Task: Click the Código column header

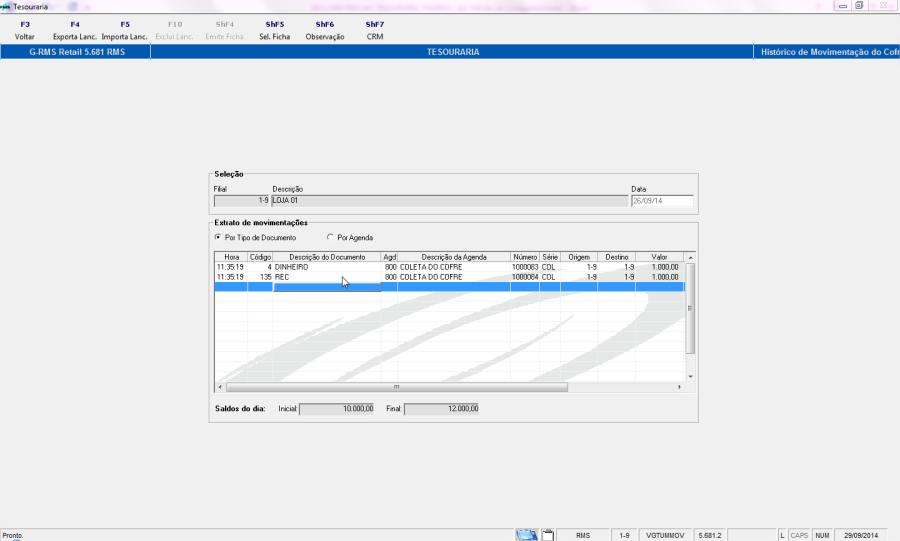Action: point(260,257)
